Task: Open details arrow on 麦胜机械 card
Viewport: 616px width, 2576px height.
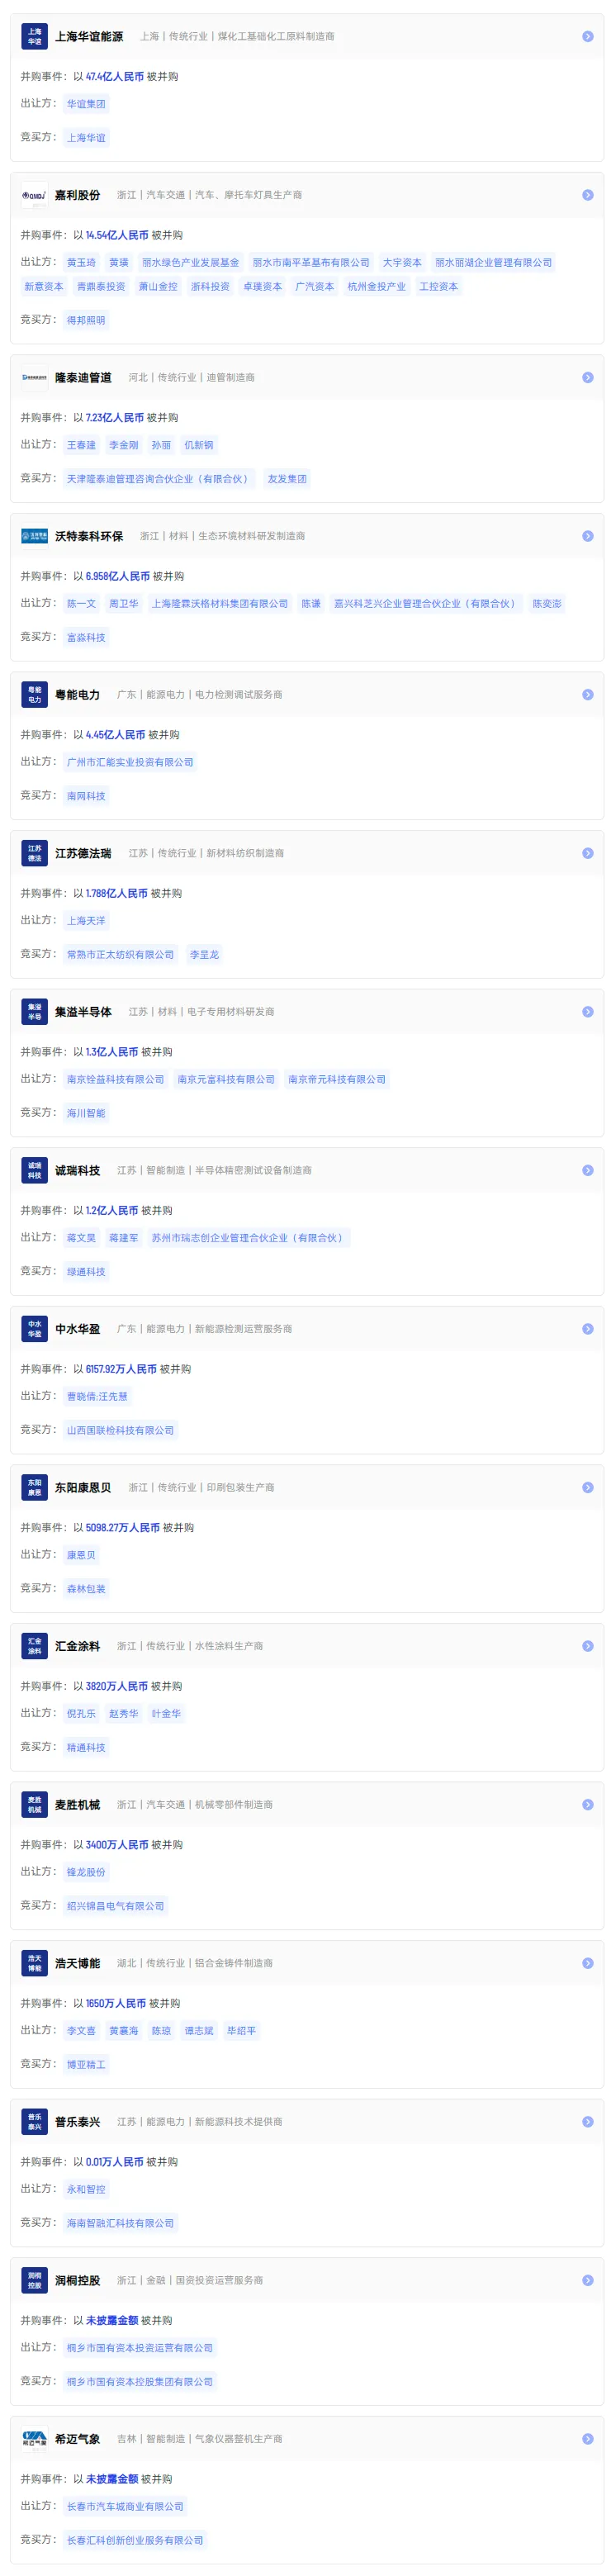Action: 588,1805
